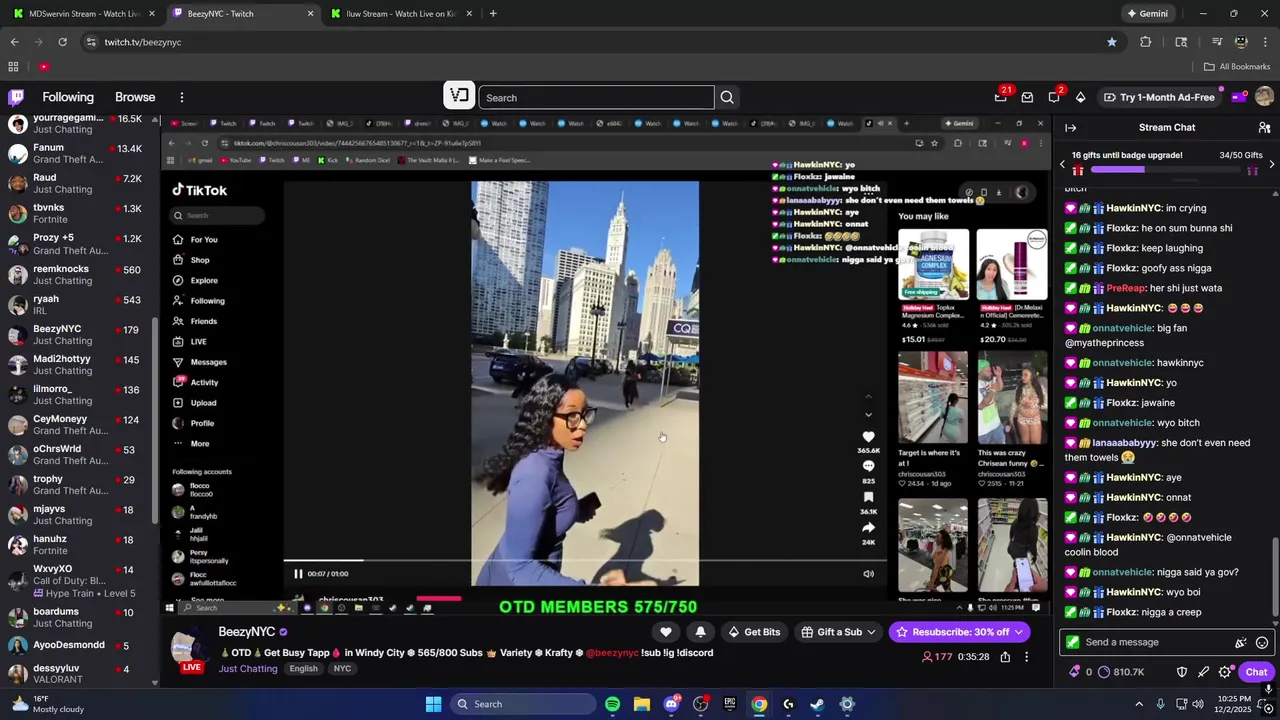Unfollow BeezyNYC with the heart icon
The image size is (1280, 720).
(x=666, y=632)
